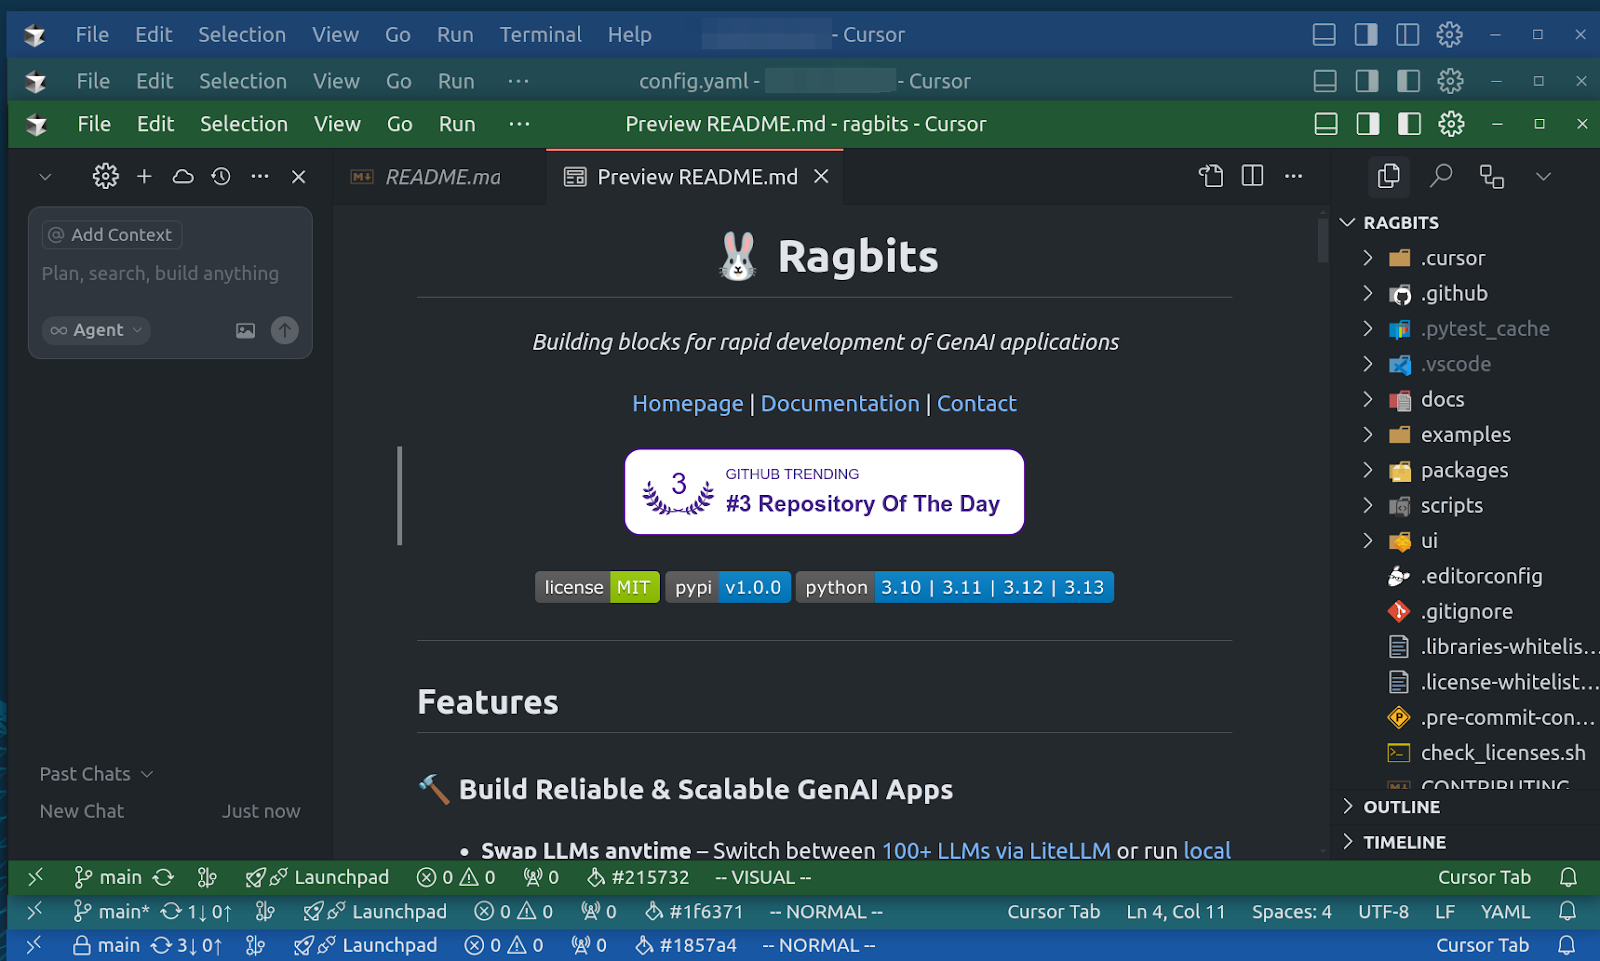Image resolution: width=1600 pixels, height=961 pixels.
Task: Open the New Chat history entry
Action: tap(170, 811)
